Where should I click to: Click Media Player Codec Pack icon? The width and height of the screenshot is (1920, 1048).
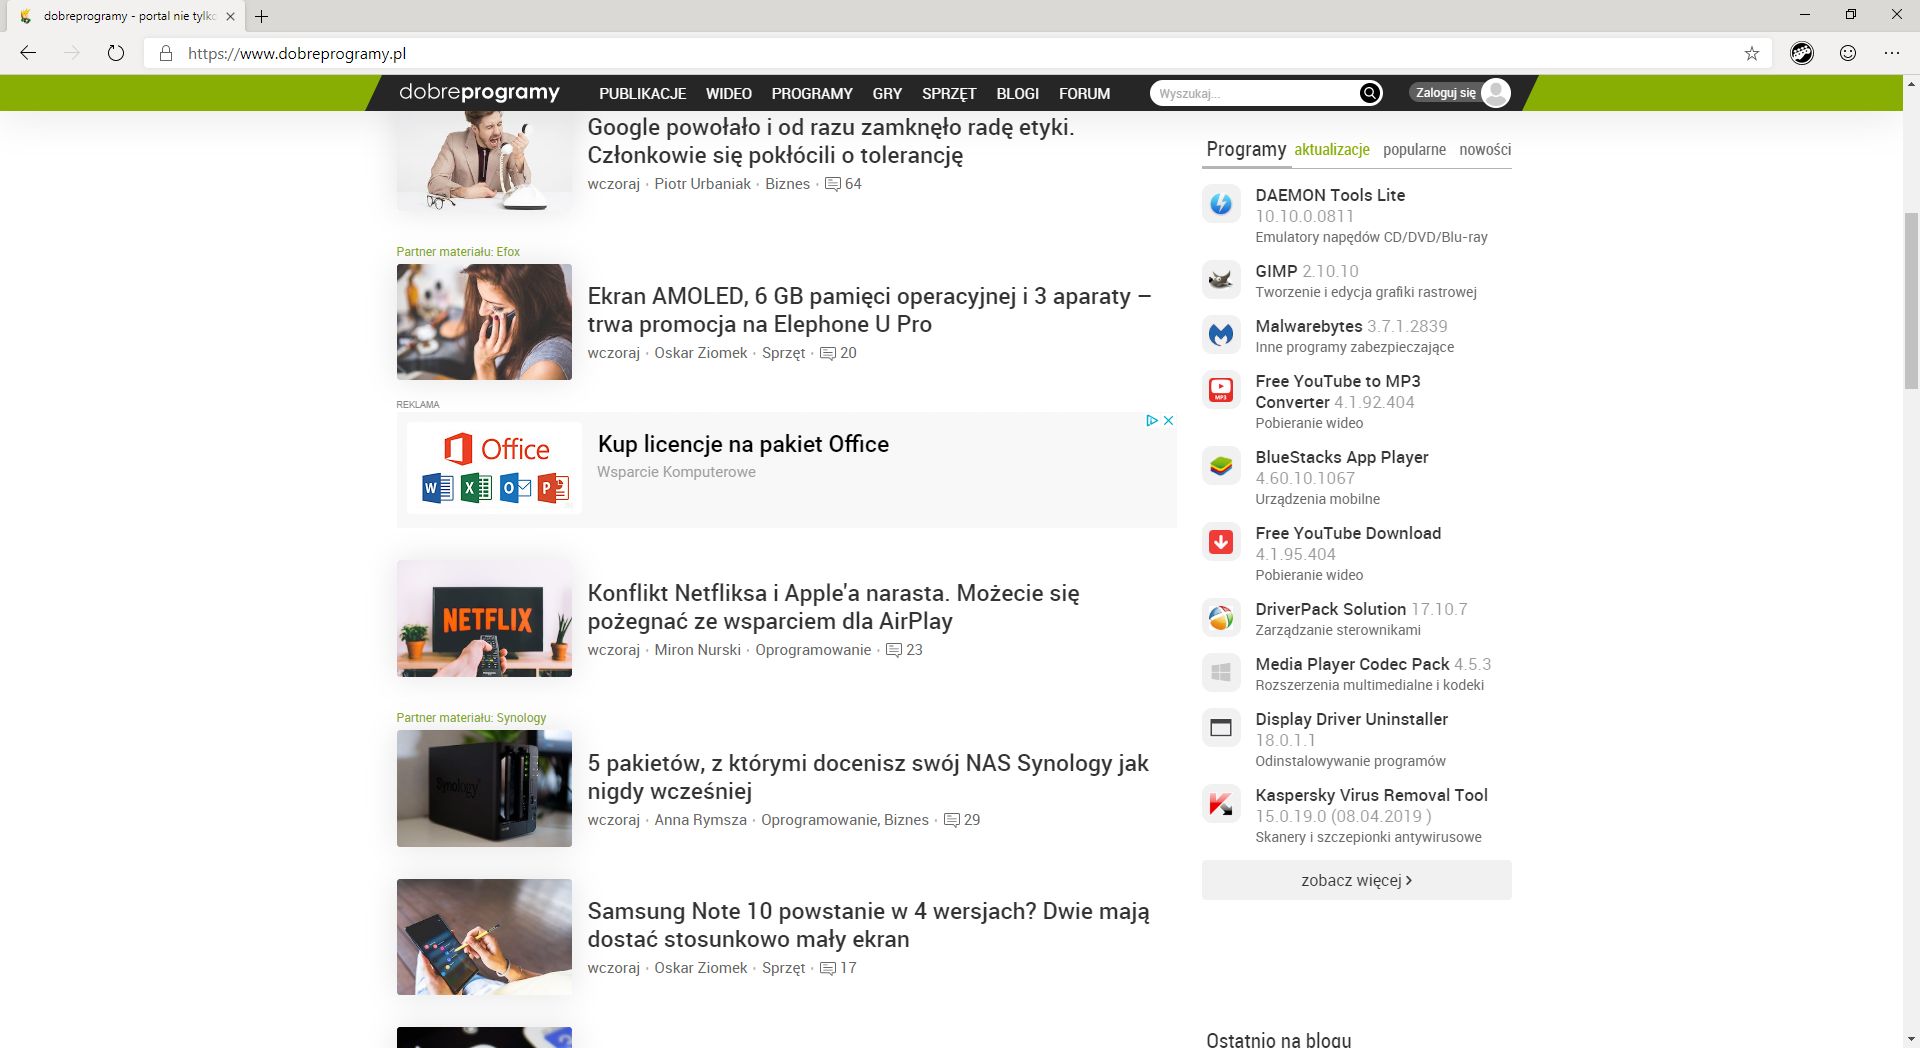(1221, 673)
